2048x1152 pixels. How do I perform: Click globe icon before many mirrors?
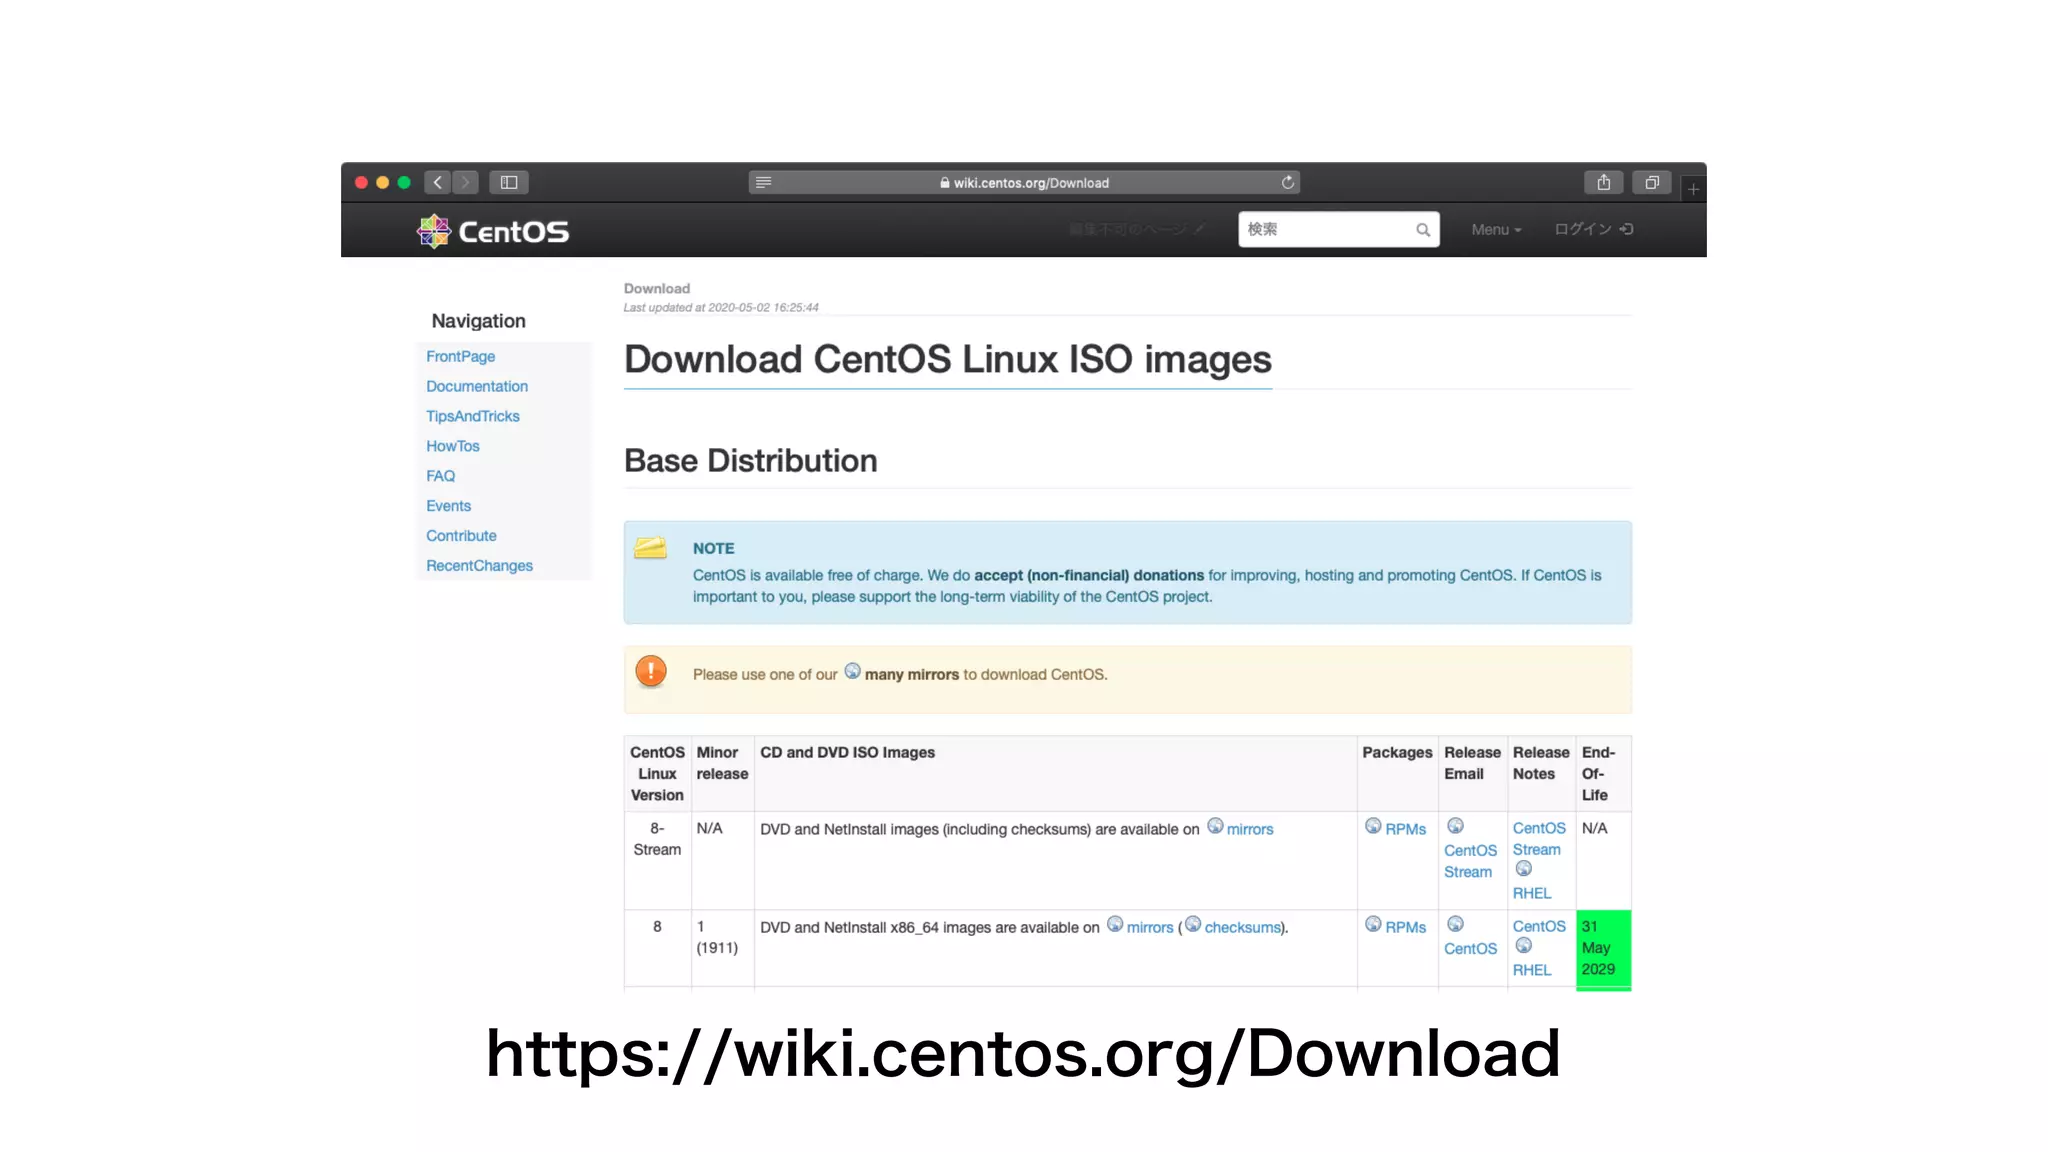852,671
